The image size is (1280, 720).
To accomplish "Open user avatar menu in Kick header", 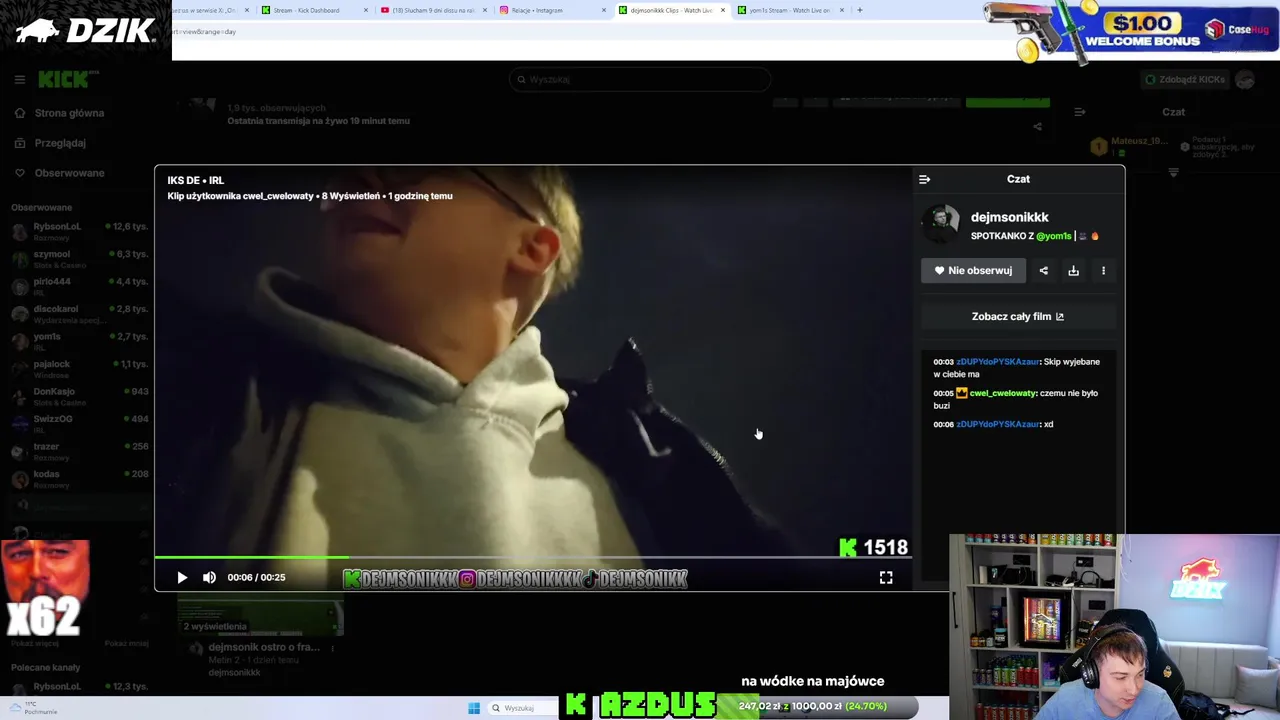I will pyautogui.click(x=1245, y=79).
